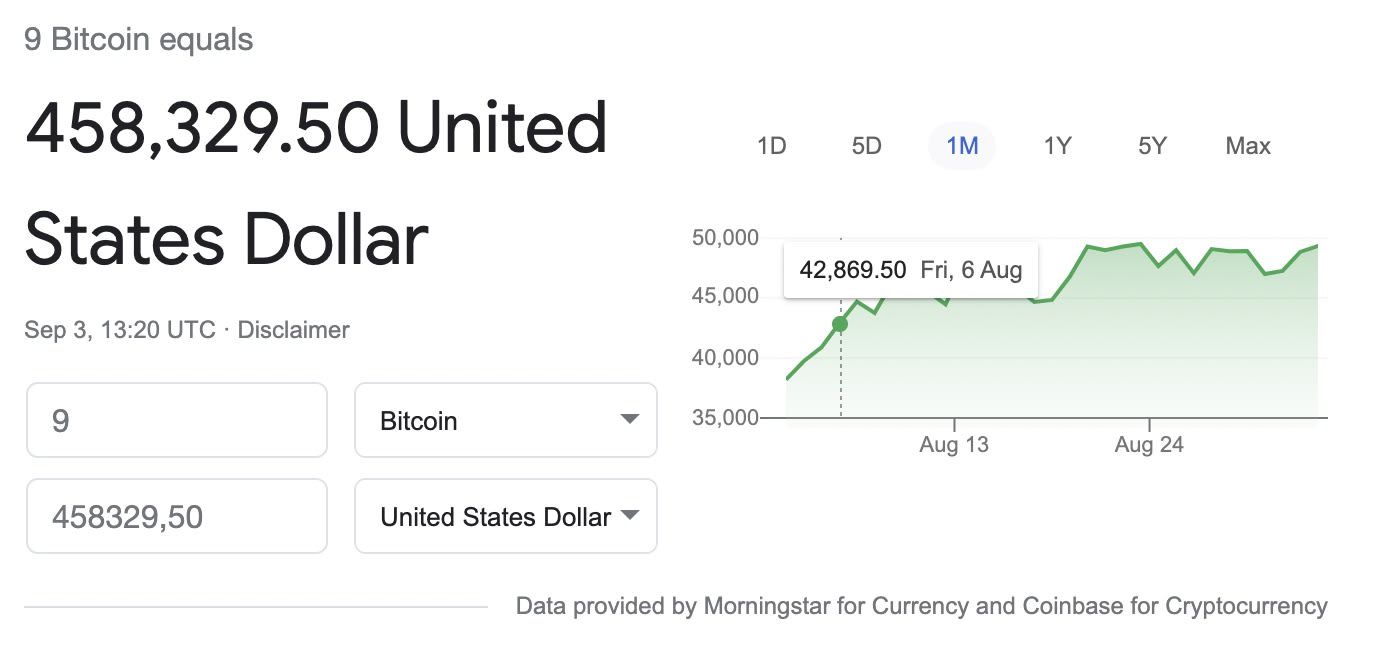Click the green data point on chart
The image size is (1386, 658).
tap(840, 324)
